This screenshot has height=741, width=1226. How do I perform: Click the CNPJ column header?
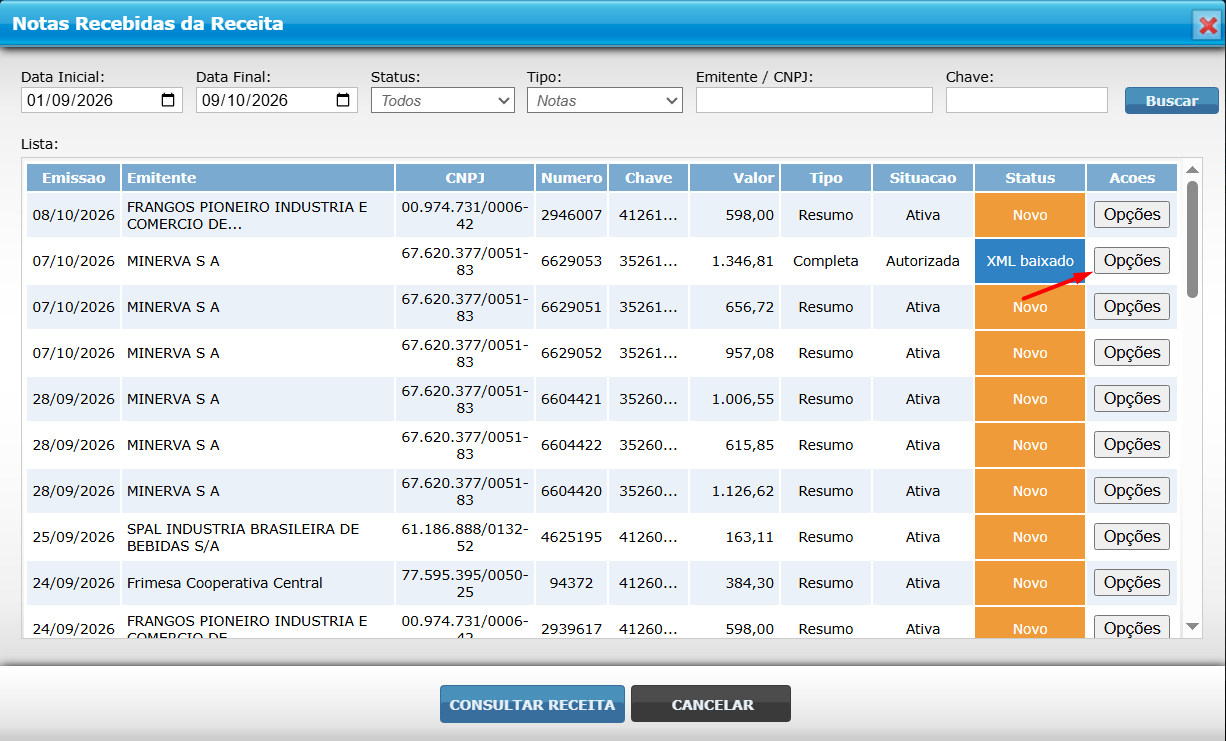(x=465, y=178)
